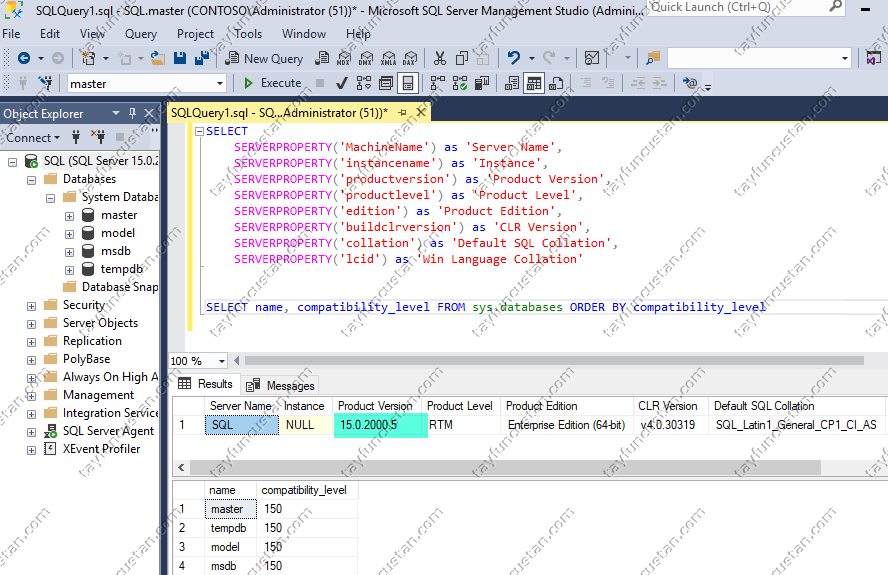Toggle Include Client Statistics icon
The width and height of the screenshot is (888, 575).
click(x=482, y=83)
